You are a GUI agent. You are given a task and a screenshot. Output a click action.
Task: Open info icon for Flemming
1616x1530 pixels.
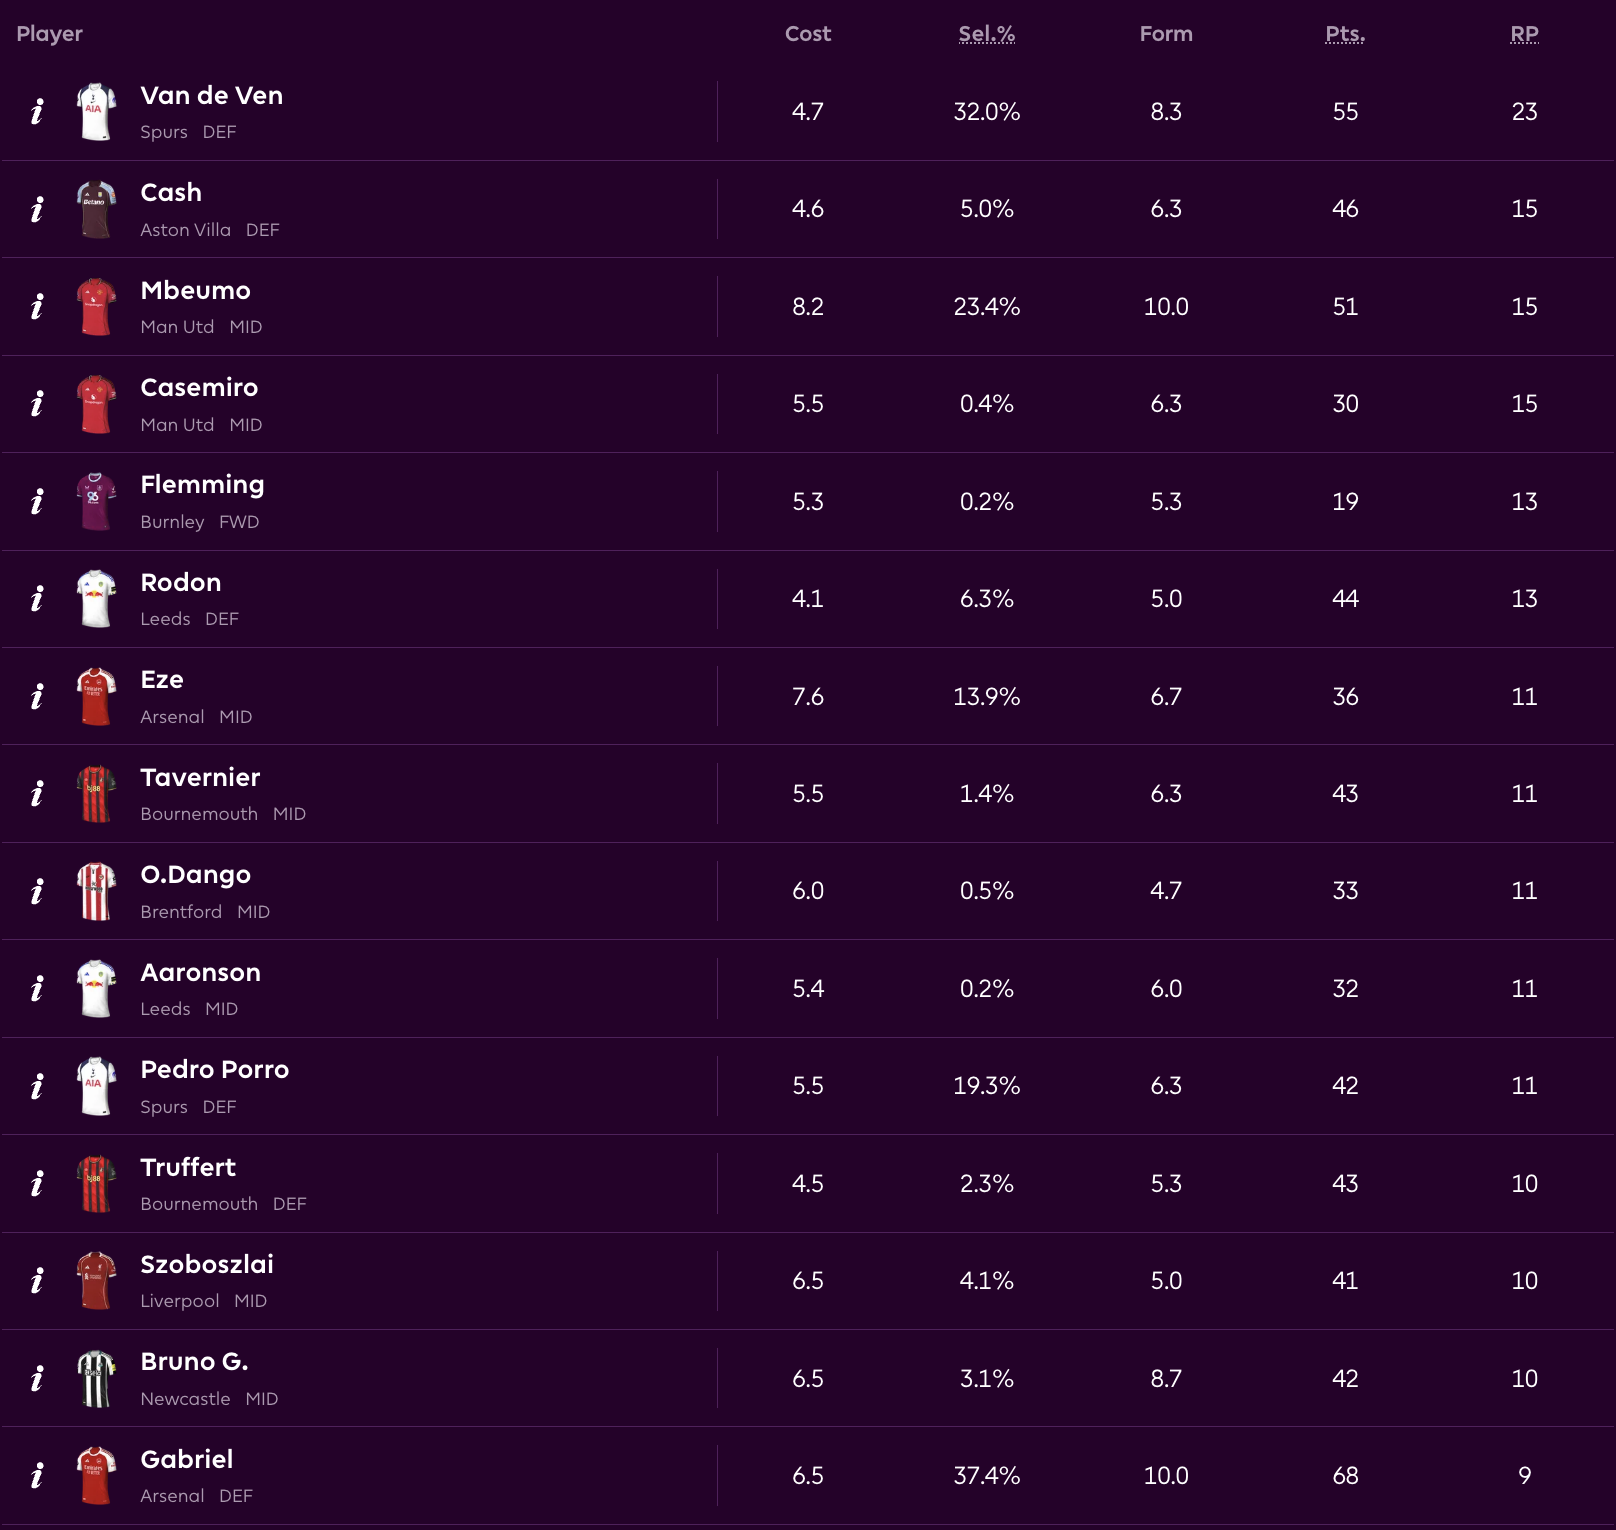[x=37, y=501]
